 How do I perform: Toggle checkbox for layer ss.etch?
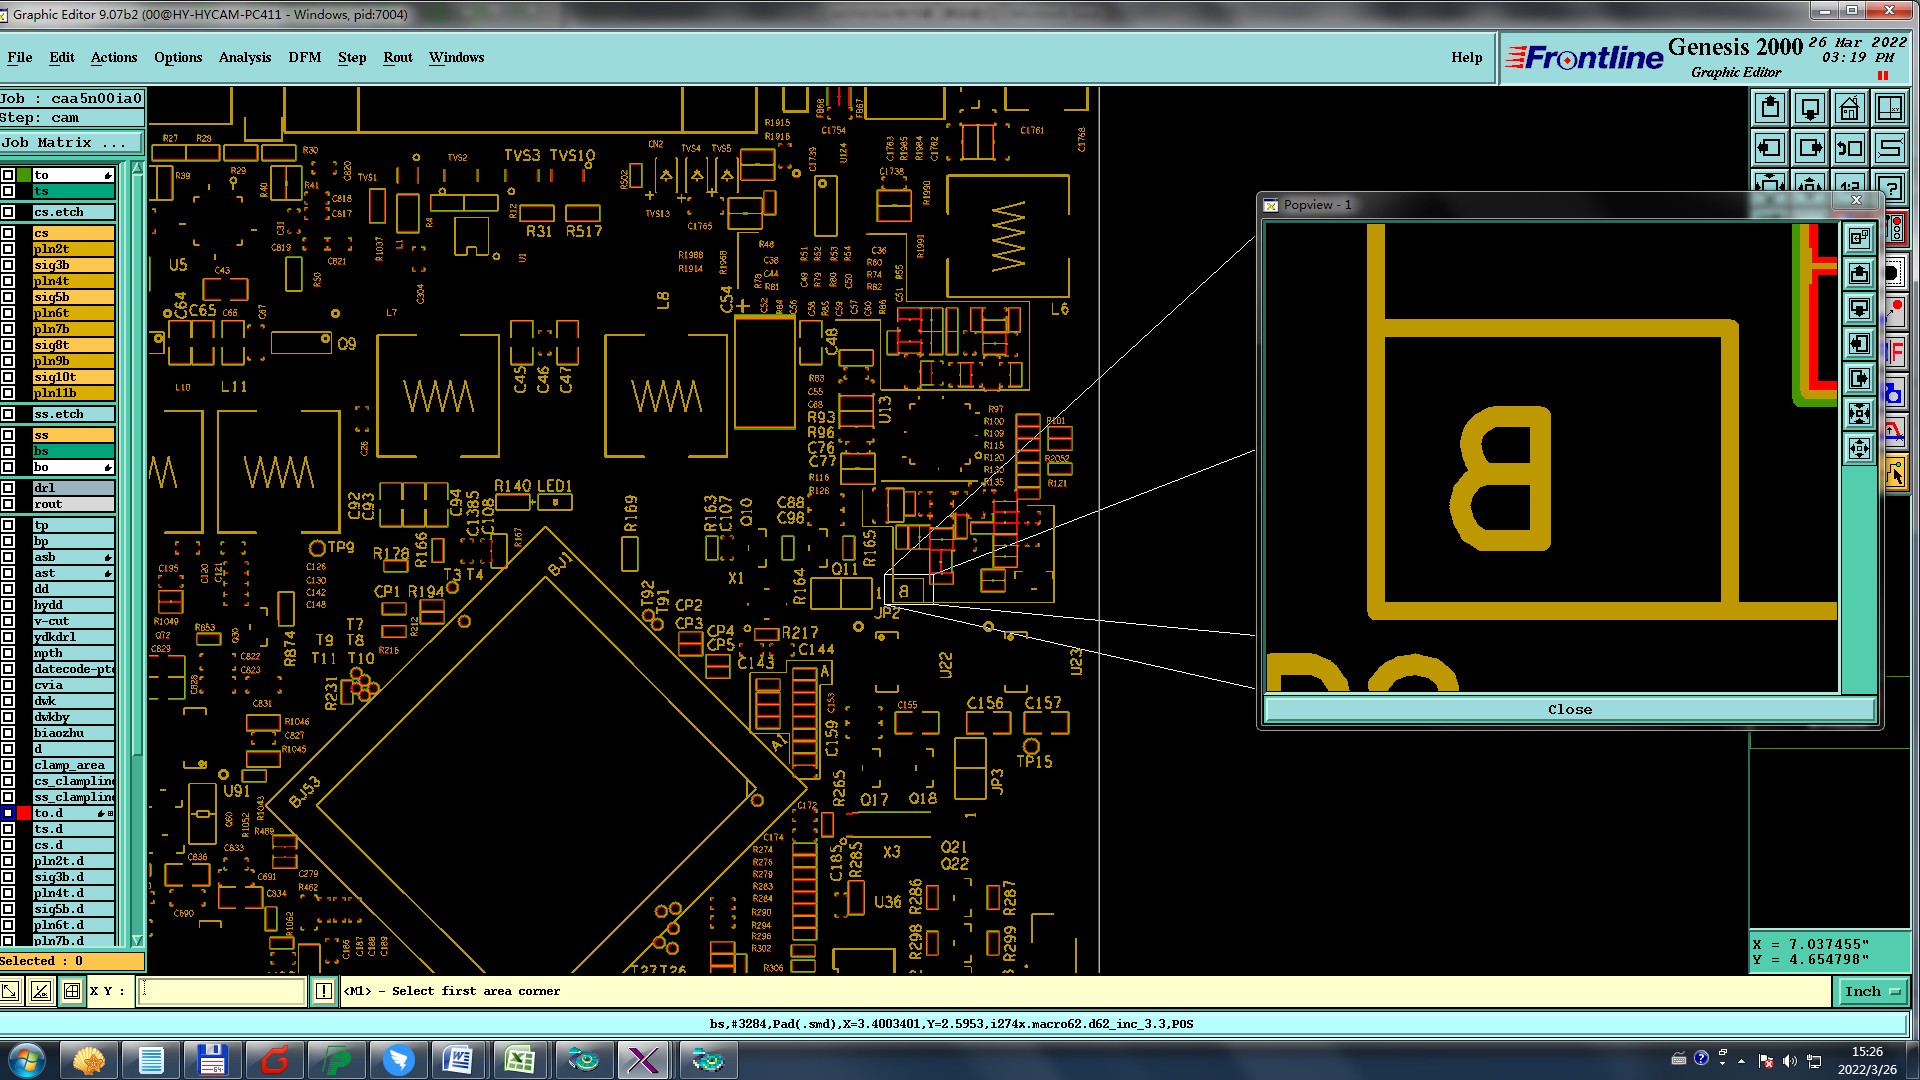click(x=9, y=414)
